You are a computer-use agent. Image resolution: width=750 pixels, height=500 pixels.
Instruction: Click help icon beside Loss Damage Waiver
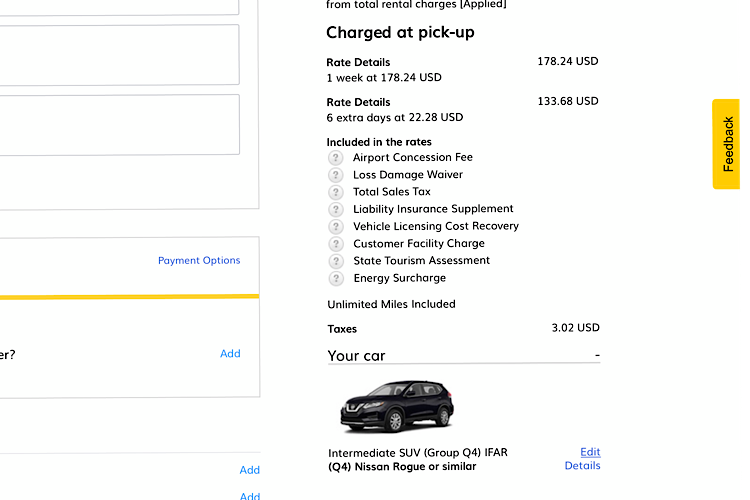tap(336, 175)
